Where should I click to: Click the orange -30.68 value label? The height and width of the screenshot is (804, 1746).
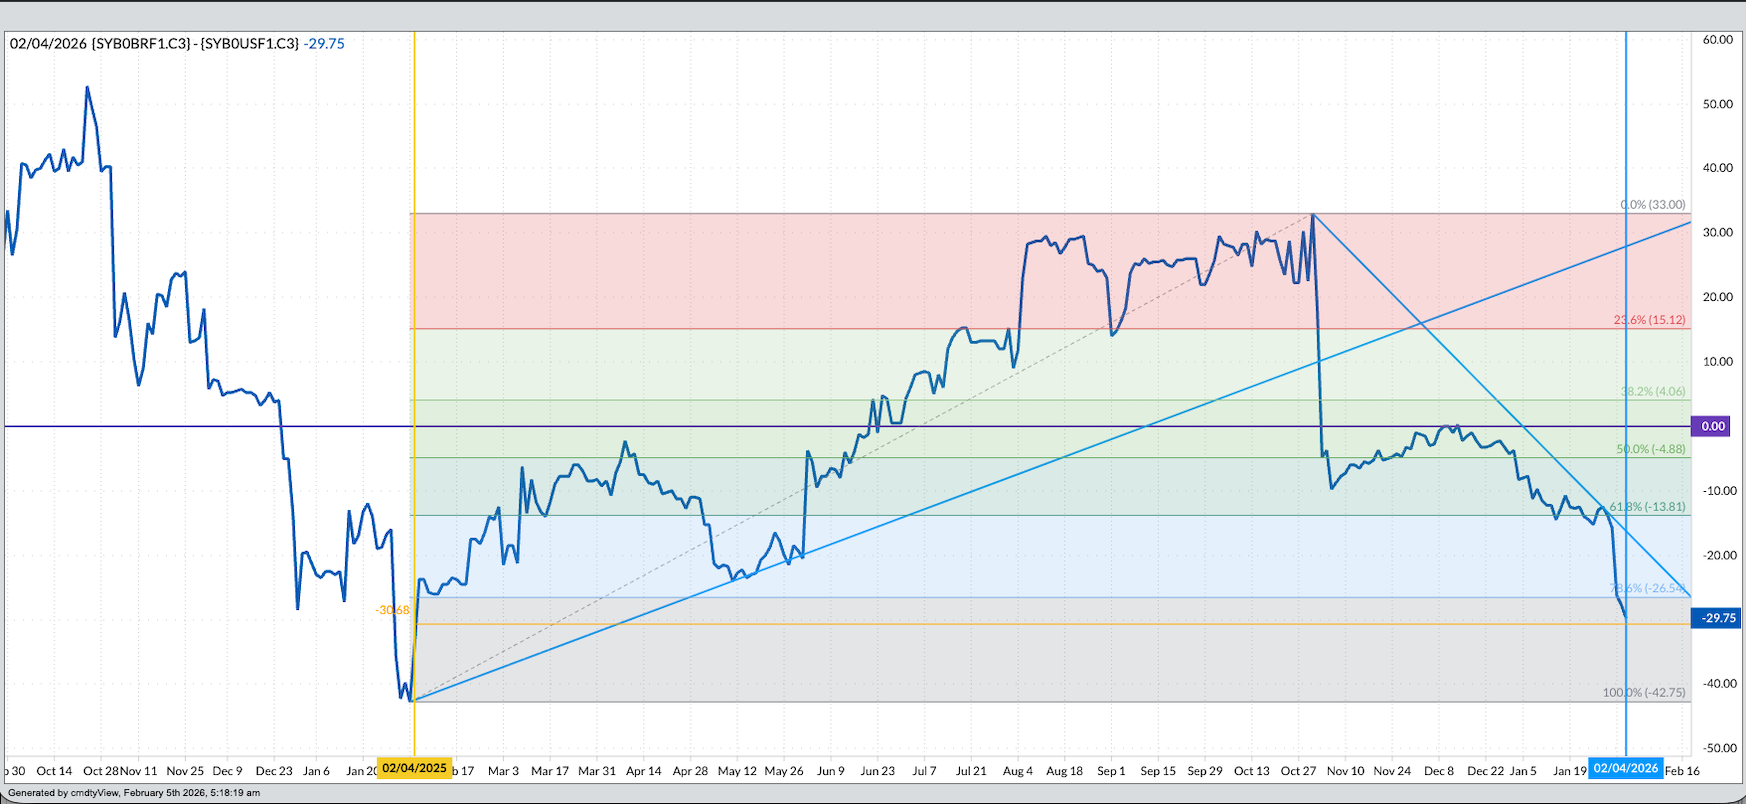click(392, 610)
